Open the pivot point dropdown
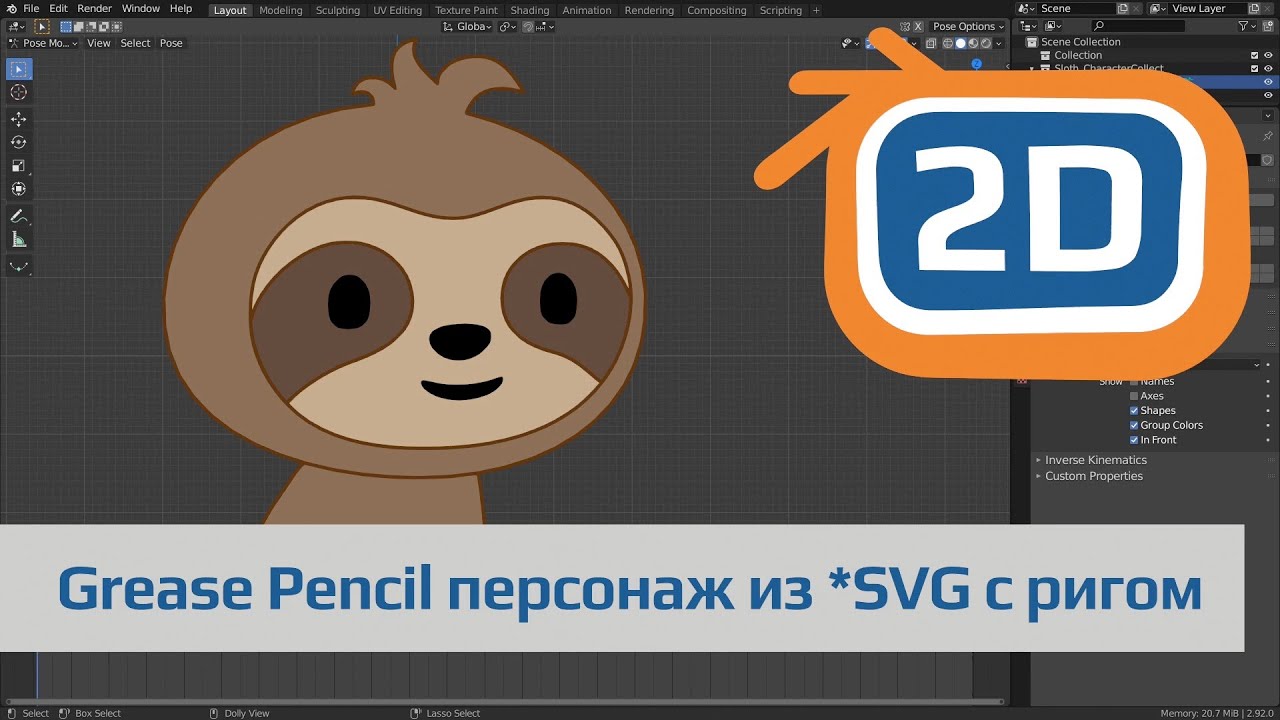 [507, 27]
